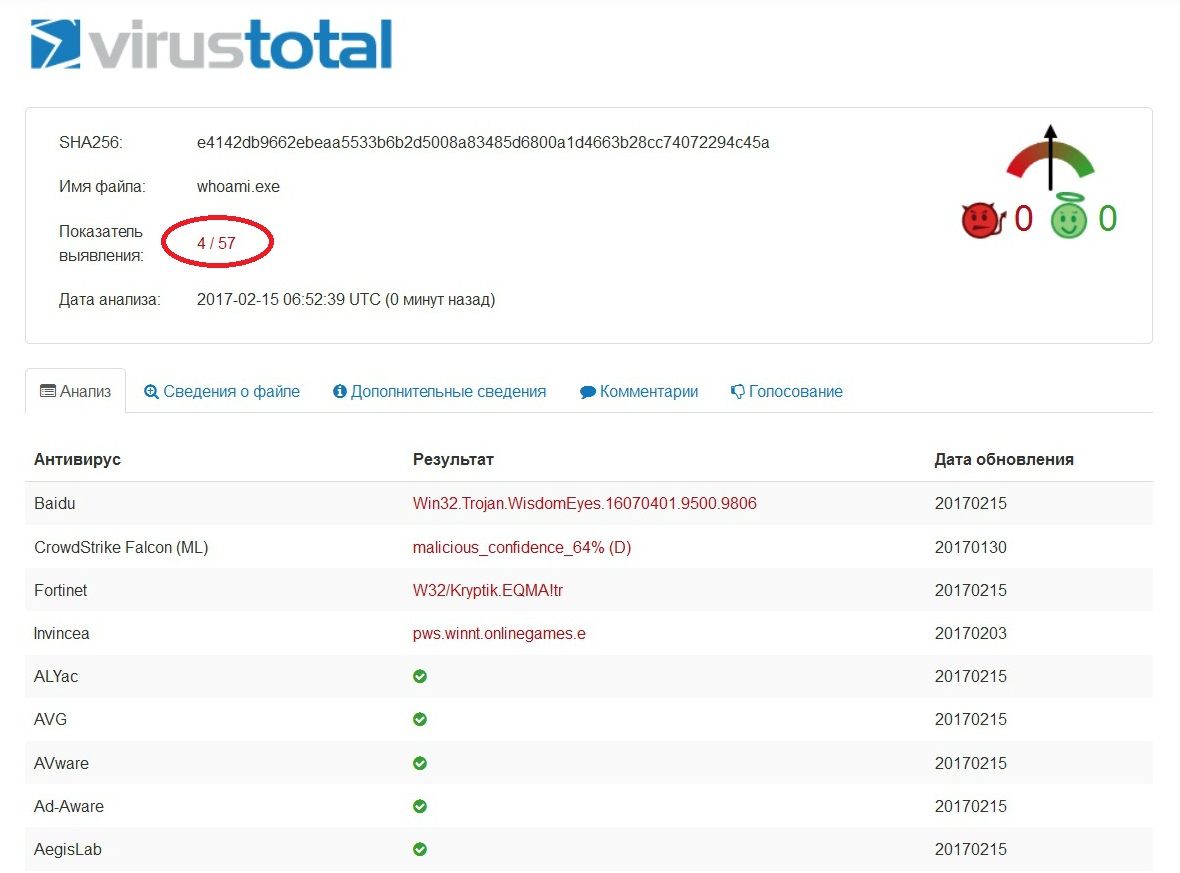Screen dimensions: 1180x873
Task: Click the red malicious vote count 0
Action: coord(1023,219)
